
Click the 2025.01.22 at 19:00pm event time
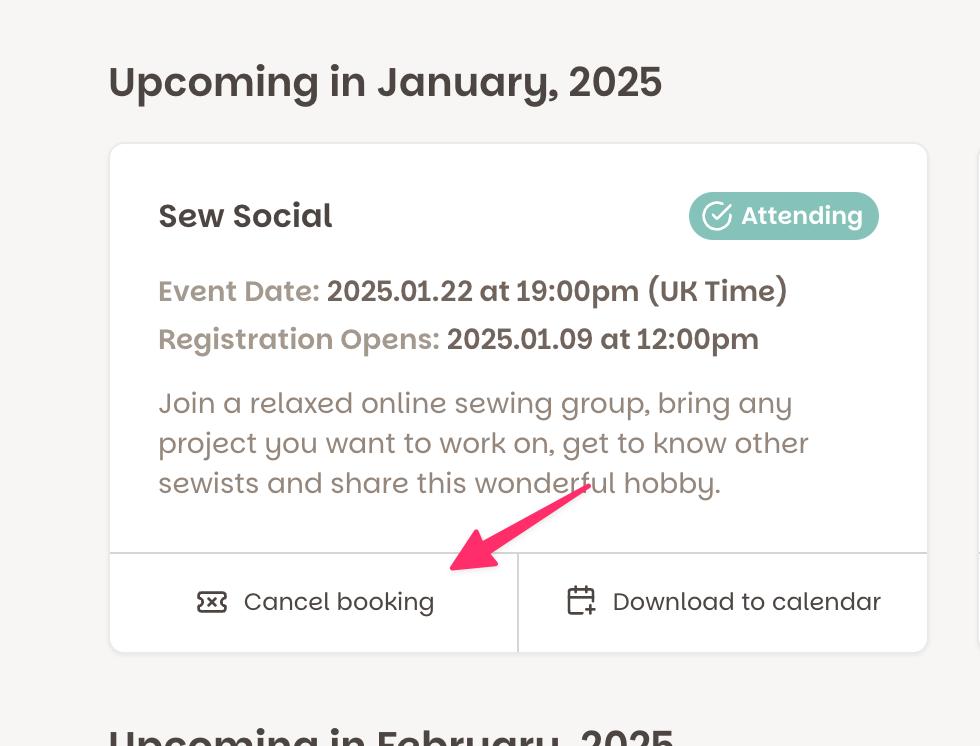point(483,291)
